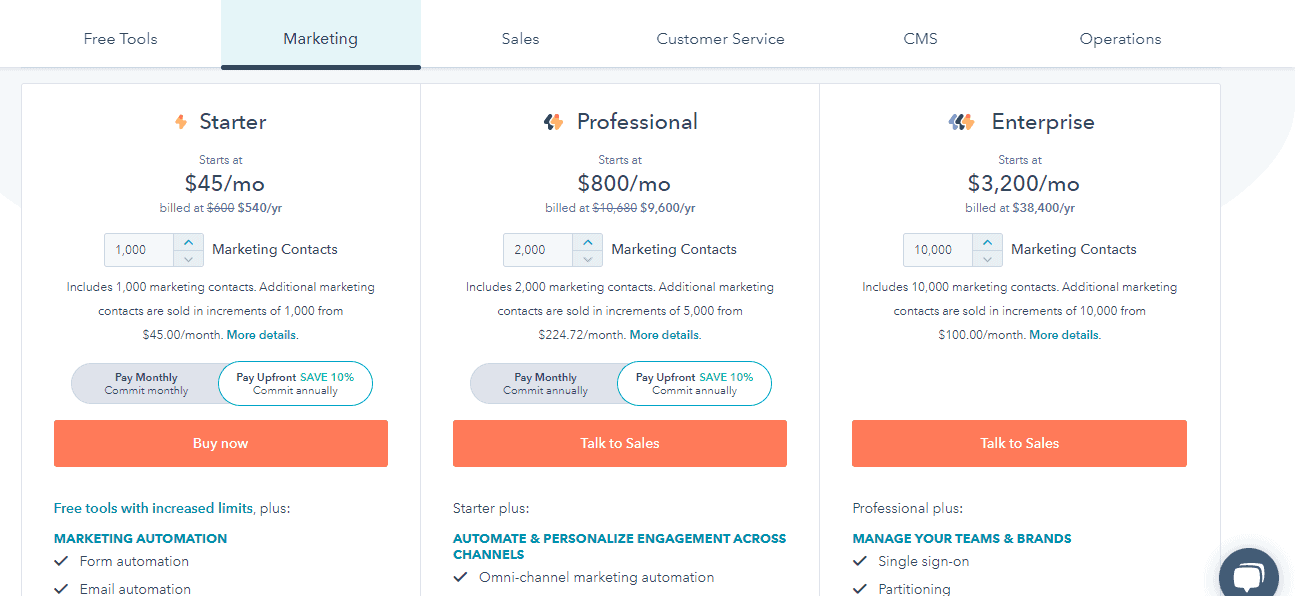
Task: Click the Enterprise plan triple-bolt icon
Action: [961, 121]
